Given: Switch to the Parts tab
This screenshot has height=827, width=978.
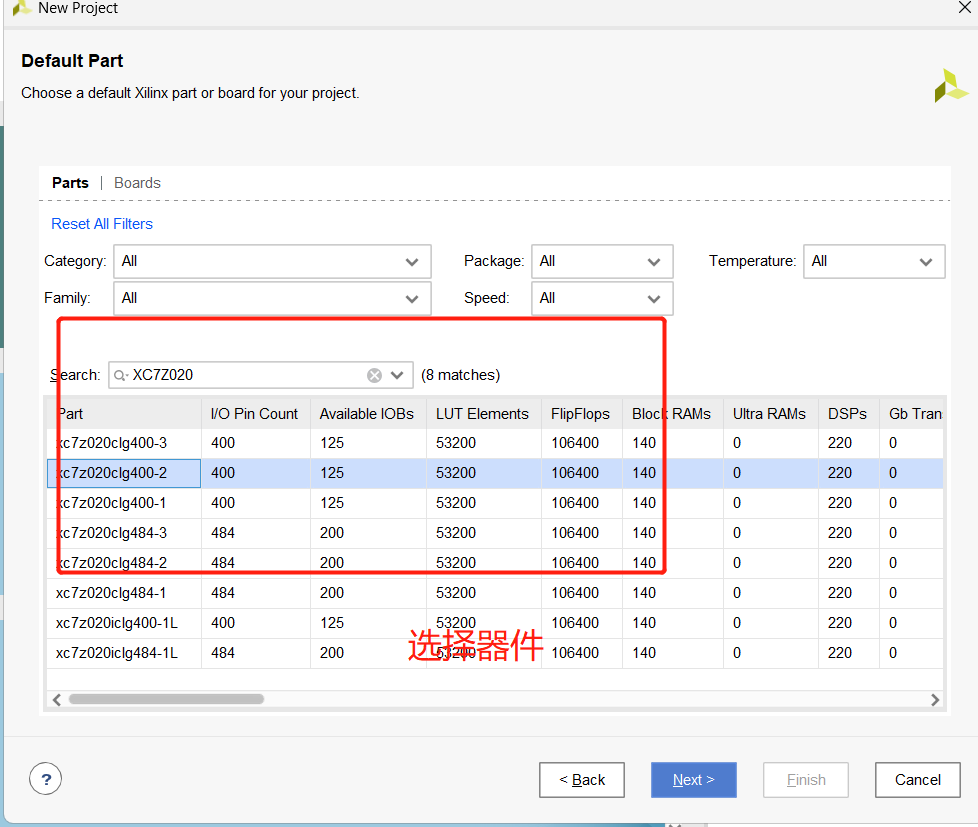Looking at the screenshot, I should click(70, 183).
